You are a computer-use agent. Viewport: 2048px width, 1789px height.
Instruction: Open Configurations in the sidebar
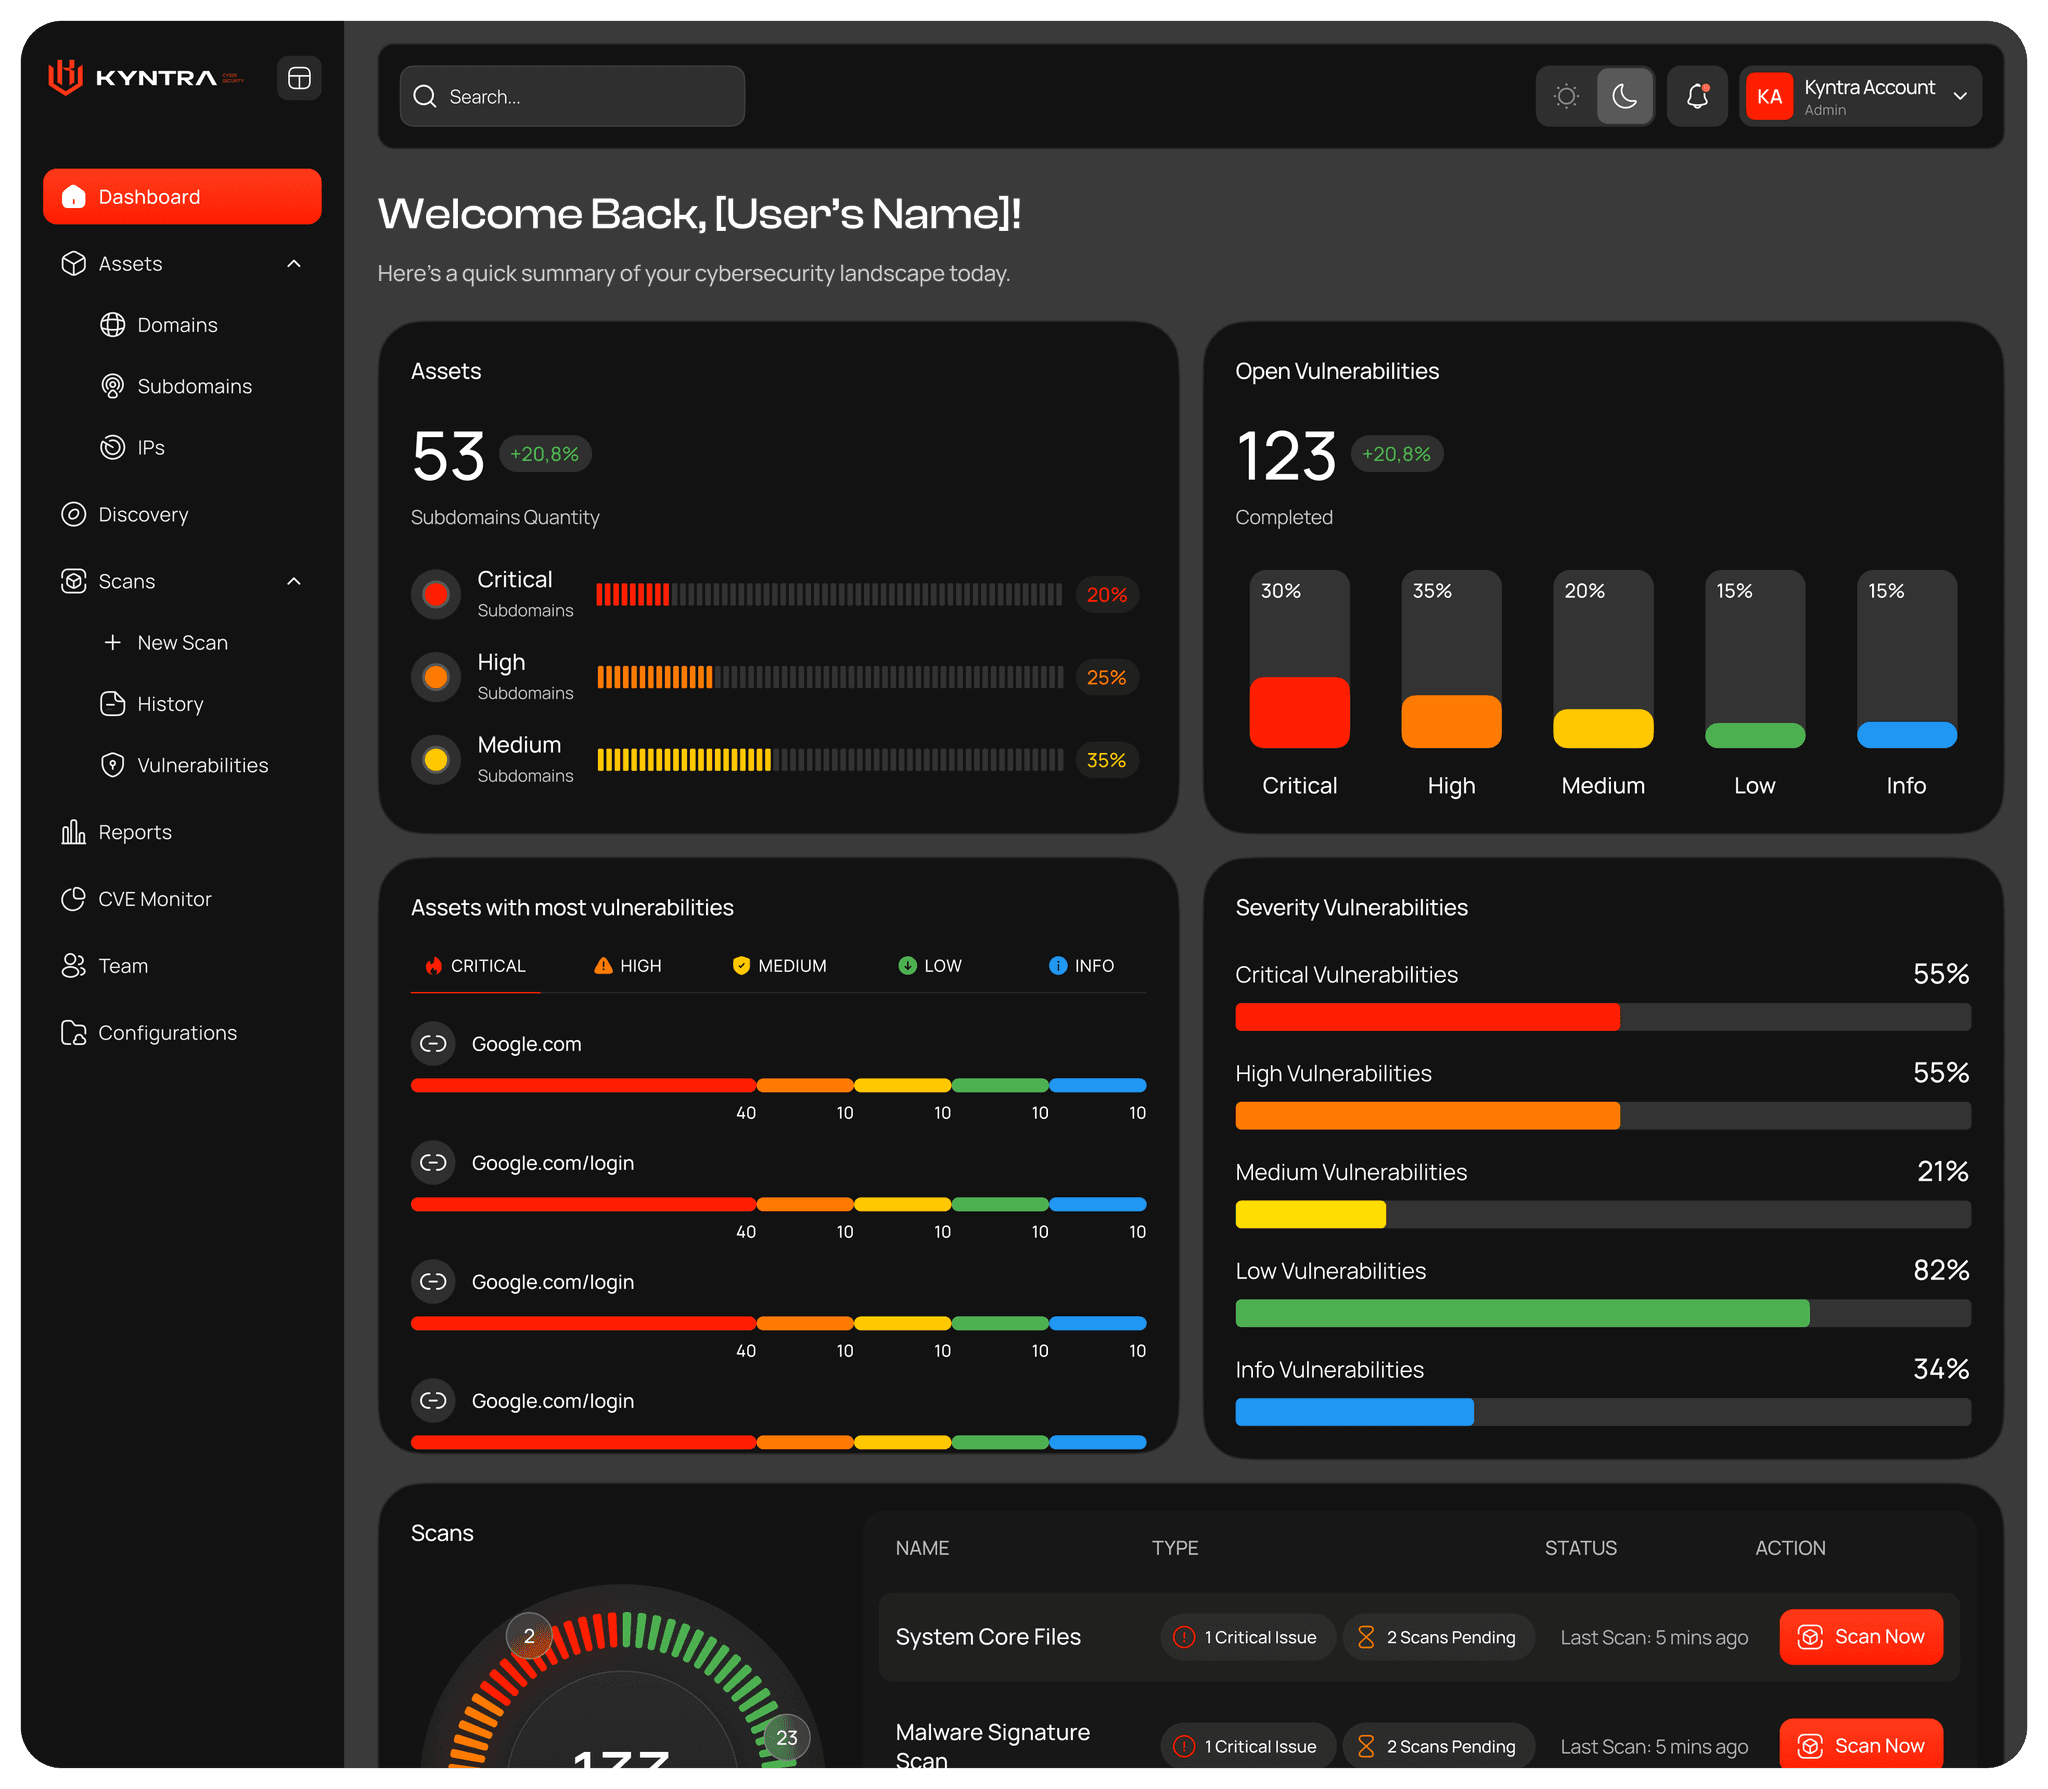click(x=167, y=1033)
